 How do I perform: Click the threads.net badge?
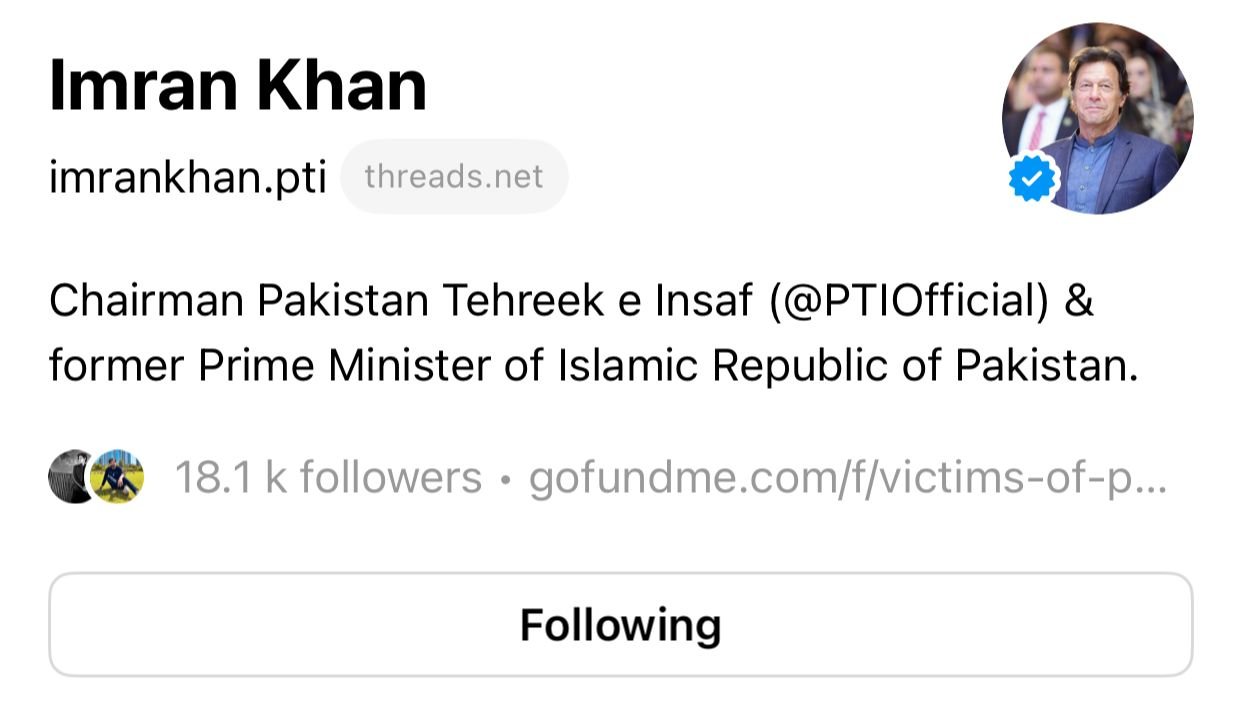[x=454, y=177]
